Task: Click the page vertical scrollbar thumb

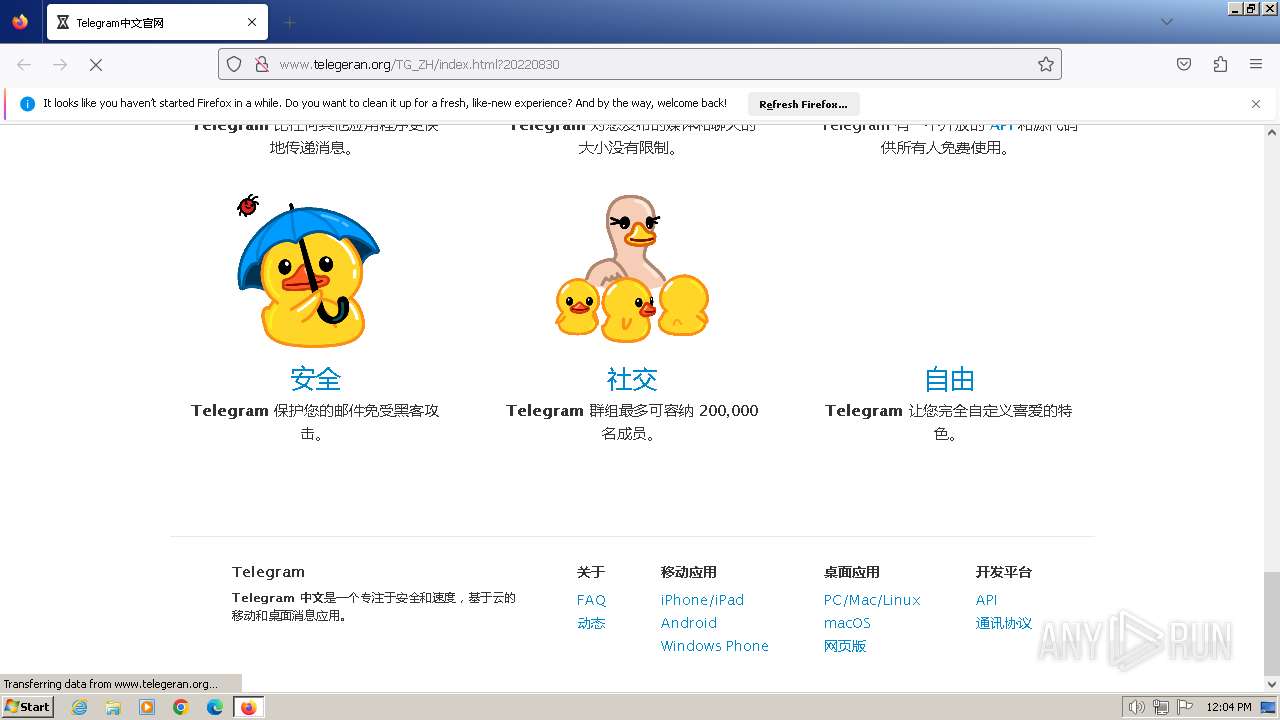Action: 1271,623
